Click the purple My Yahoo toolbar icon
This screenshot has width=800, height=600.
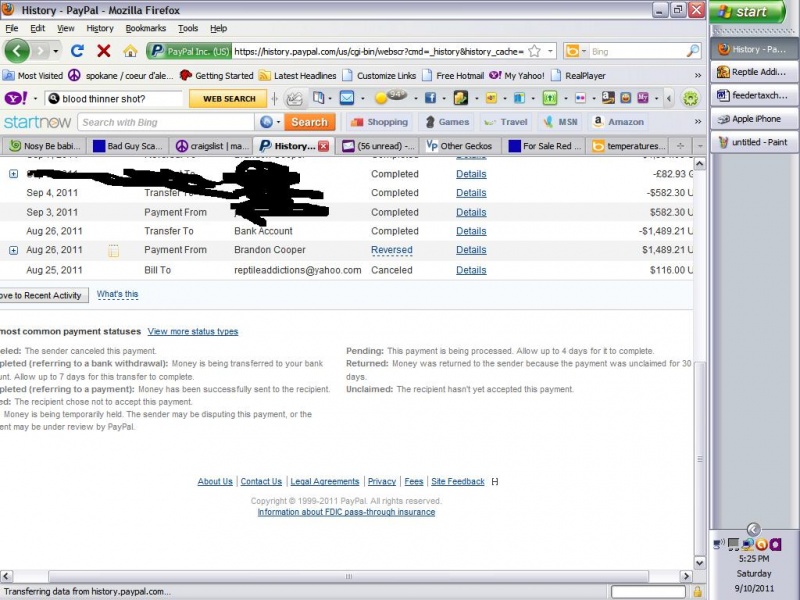point(643,97)
